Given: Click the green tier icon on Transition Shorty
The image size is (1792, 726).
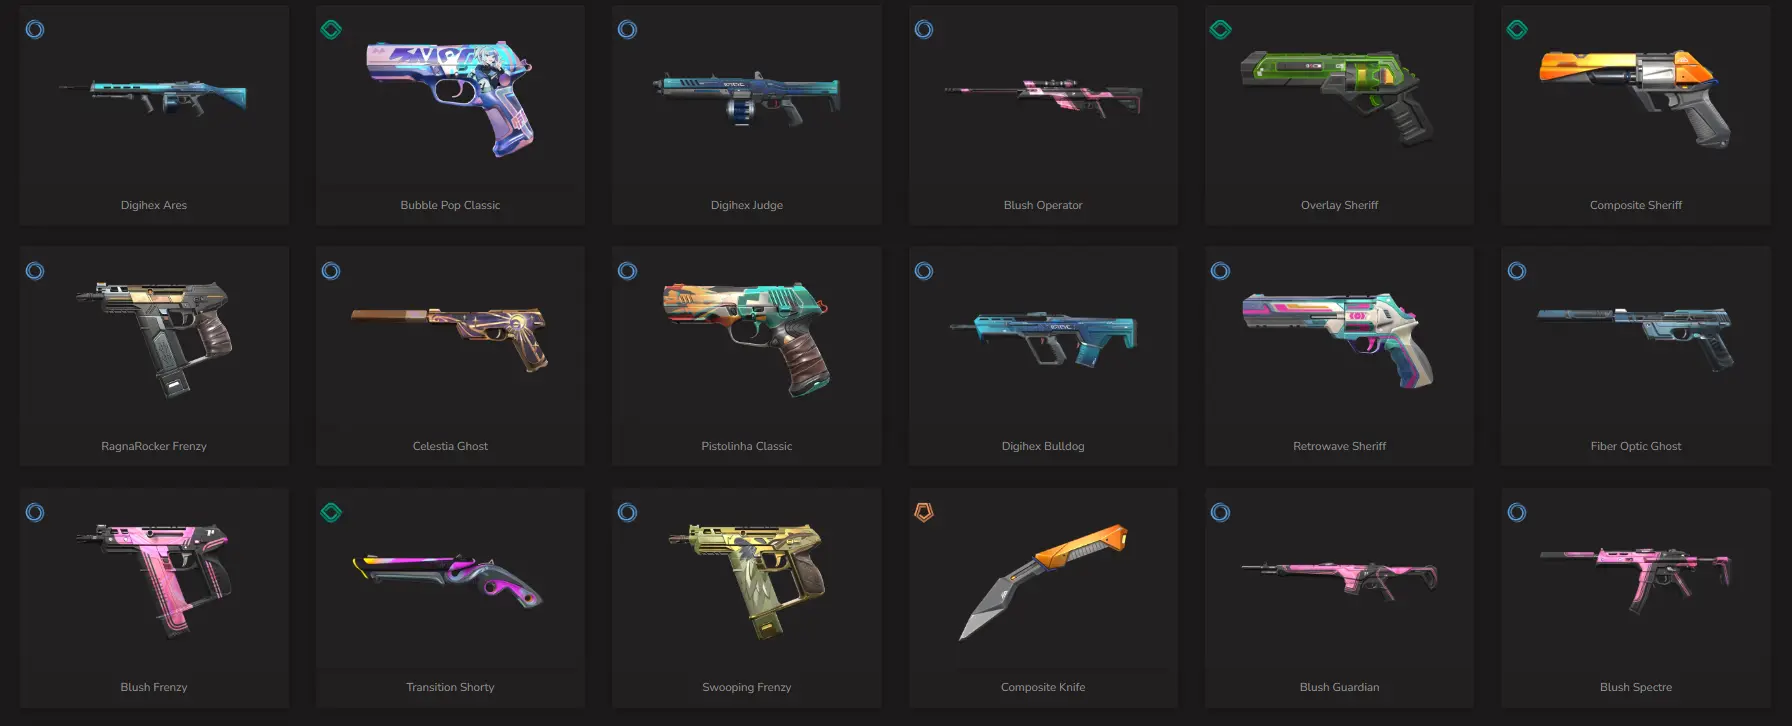Looking at the screenshot, I should tap(331, 513).
